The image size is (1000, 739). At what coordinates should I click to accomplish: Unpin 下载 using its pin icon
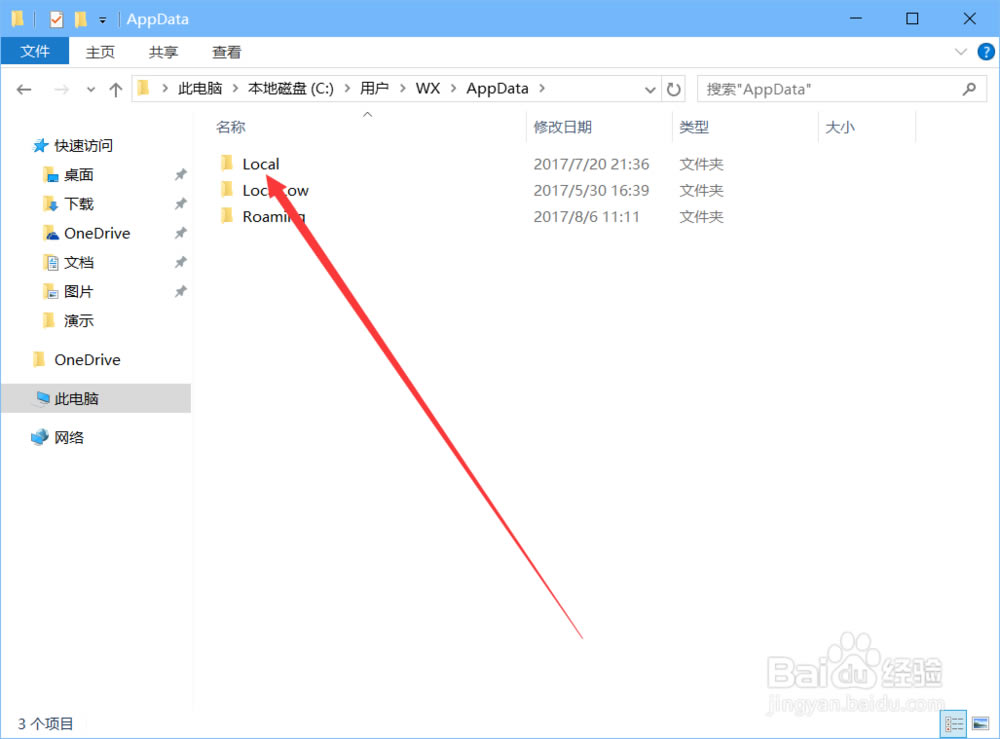(x=180, y=204)
